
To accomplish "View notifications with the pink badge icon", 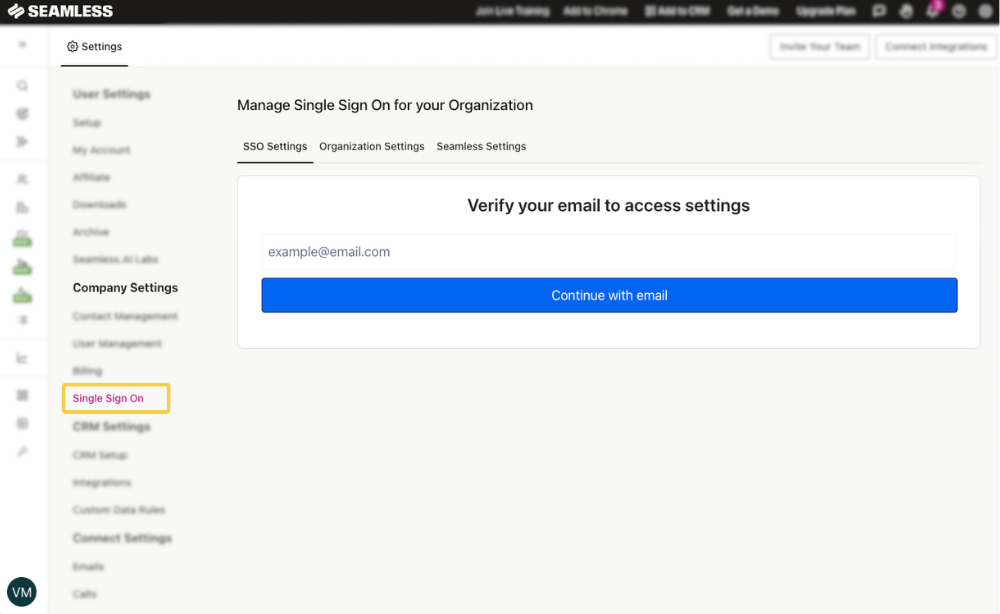I will [x=931, y=11].
